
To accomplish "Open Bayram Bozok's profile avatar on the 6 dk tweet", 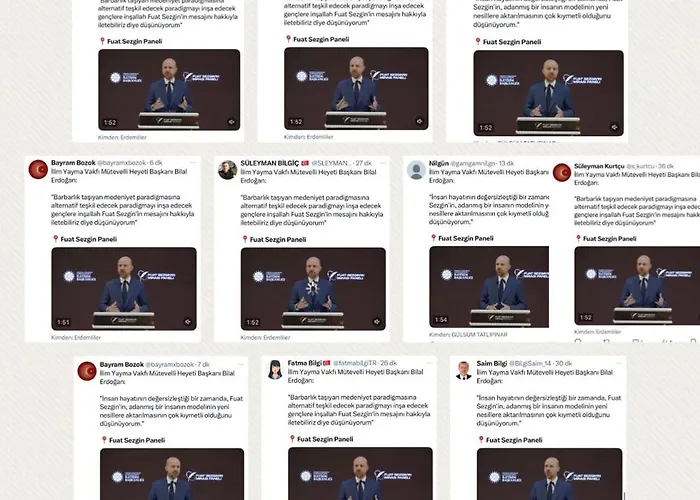I will click(38, 170).
